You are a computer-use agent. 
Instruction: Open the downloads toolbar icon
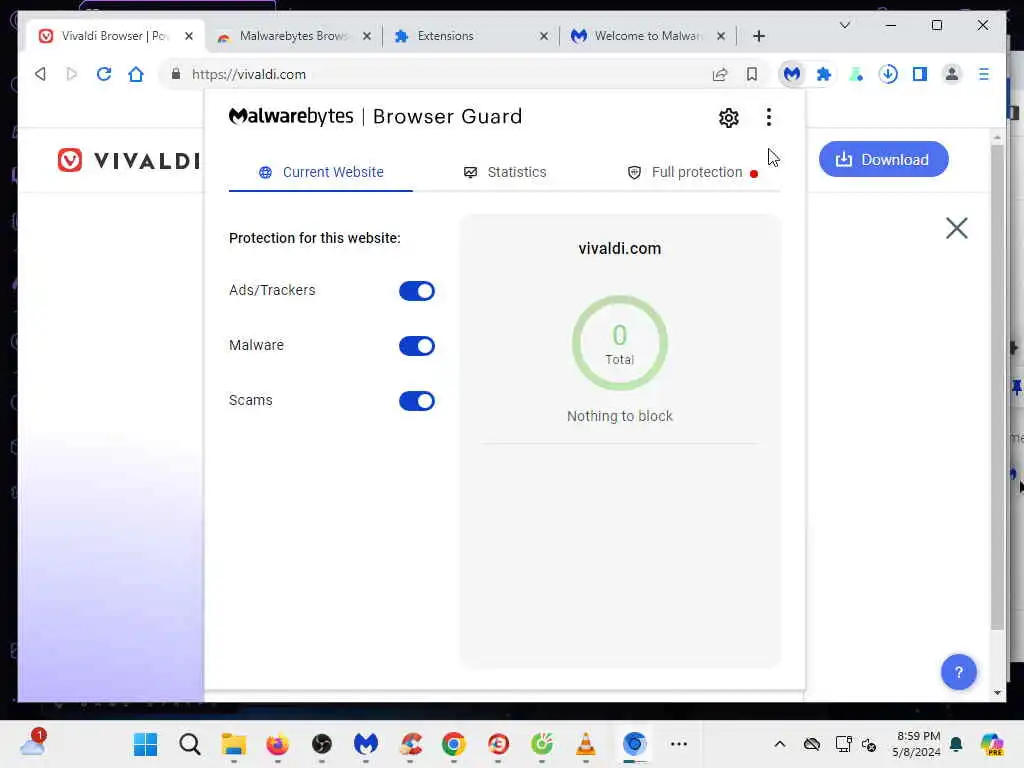point(888,74)
